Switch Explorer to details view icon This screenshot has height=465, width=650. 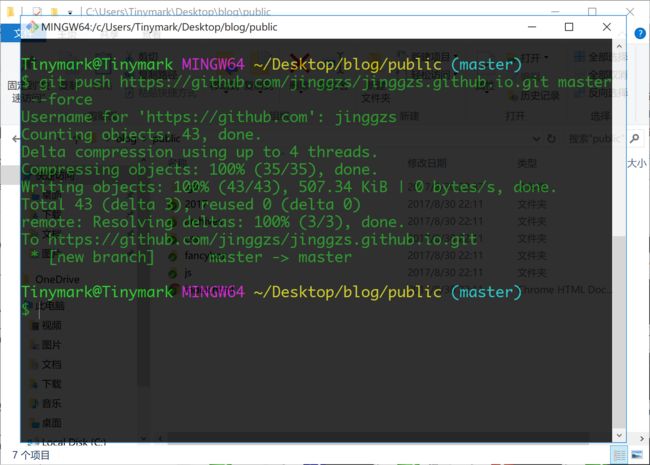619,455
